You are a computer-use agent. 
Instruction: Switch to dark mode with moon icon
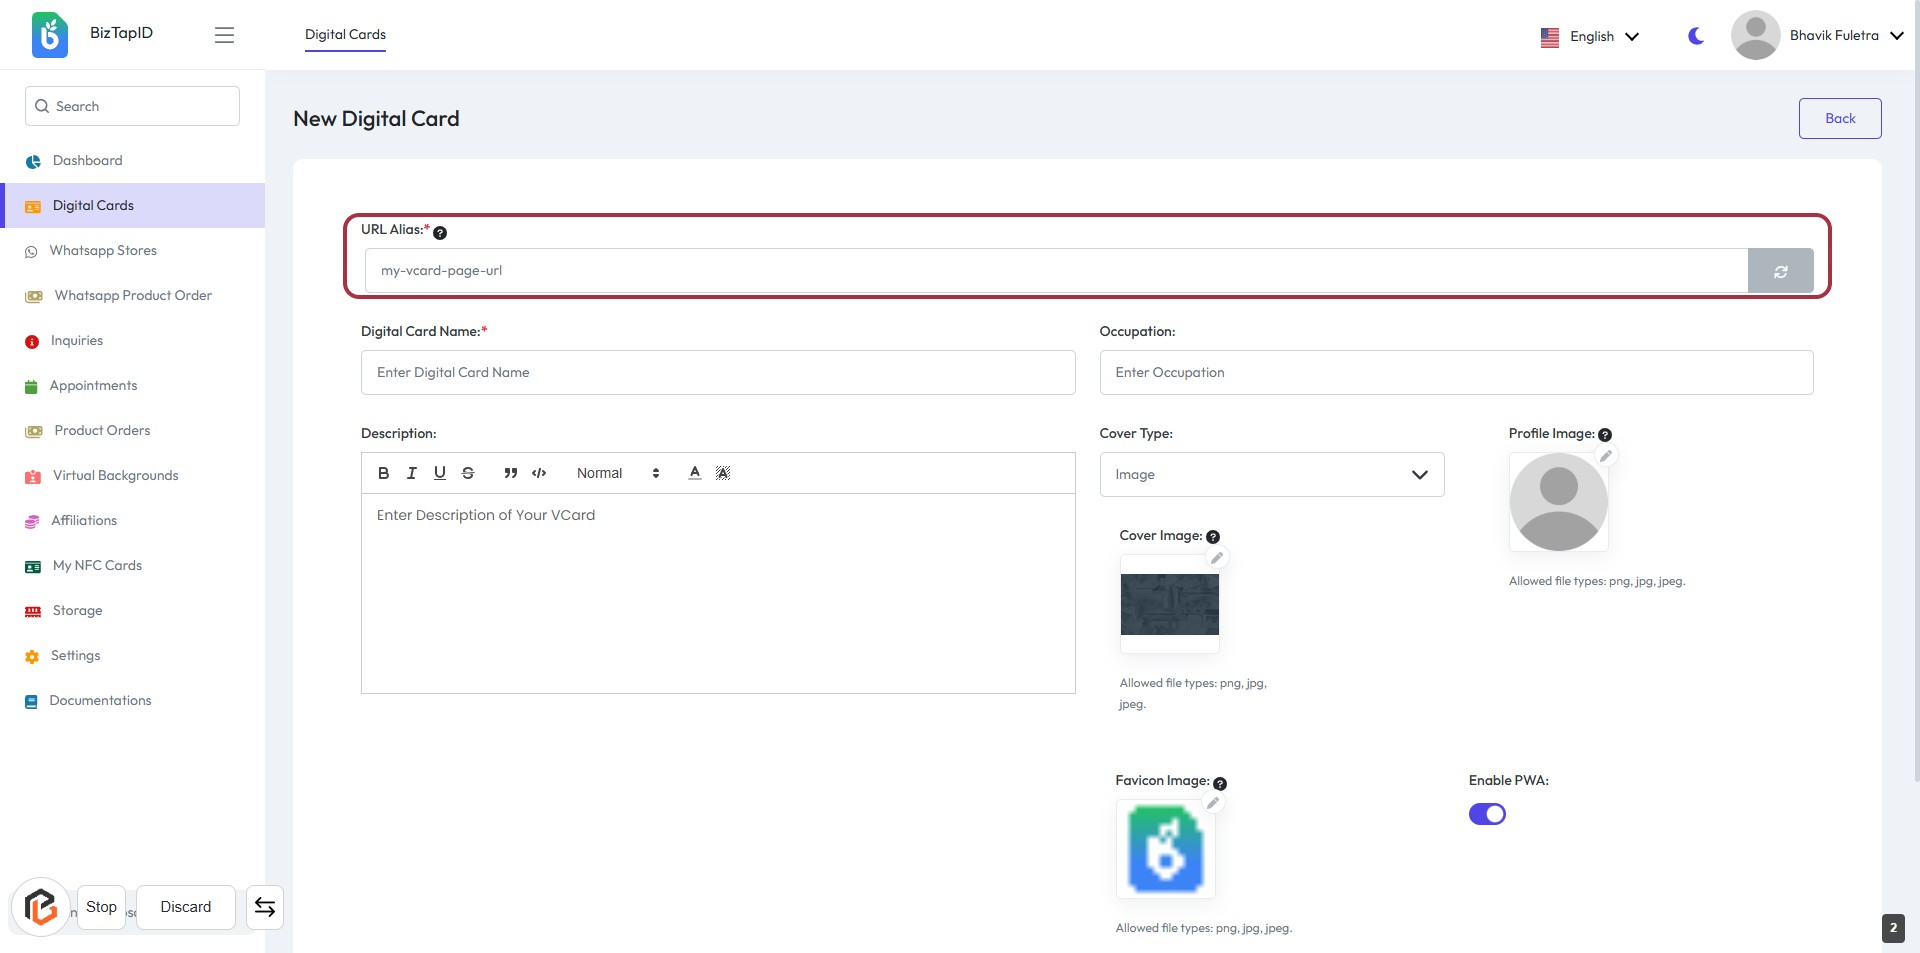pos(1696,36)
